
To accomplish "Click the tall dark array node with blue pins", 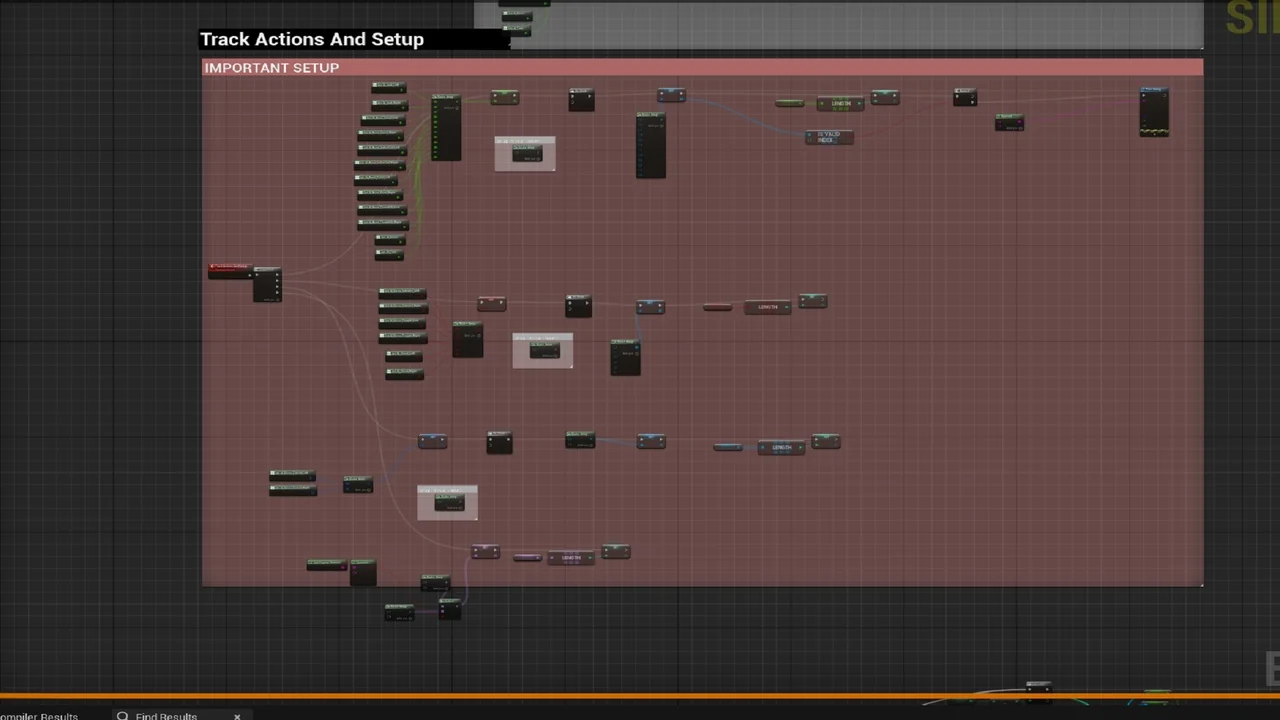I will point(650,145).
